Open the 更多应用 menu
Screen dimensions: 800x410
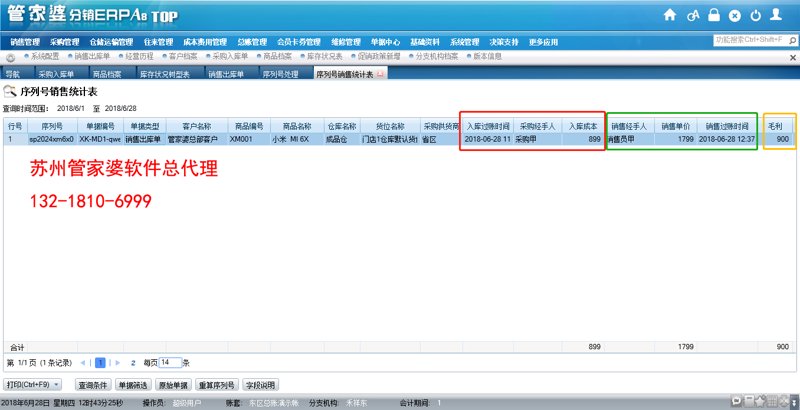543,42
